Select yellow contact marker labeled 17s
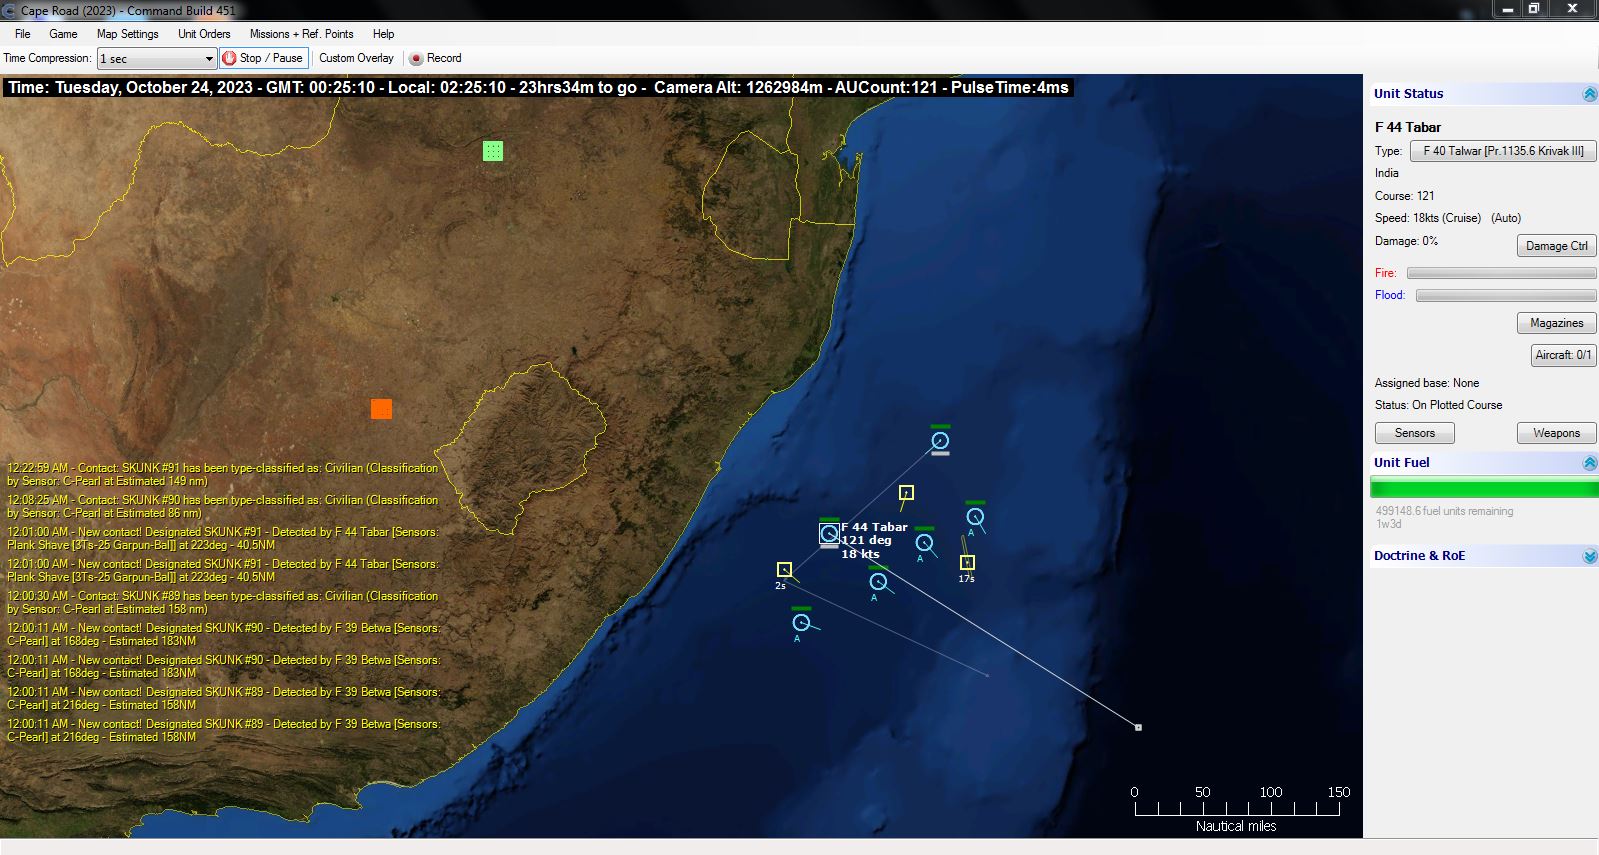This screenshot has width=1599, height=855. pos(967,563)
